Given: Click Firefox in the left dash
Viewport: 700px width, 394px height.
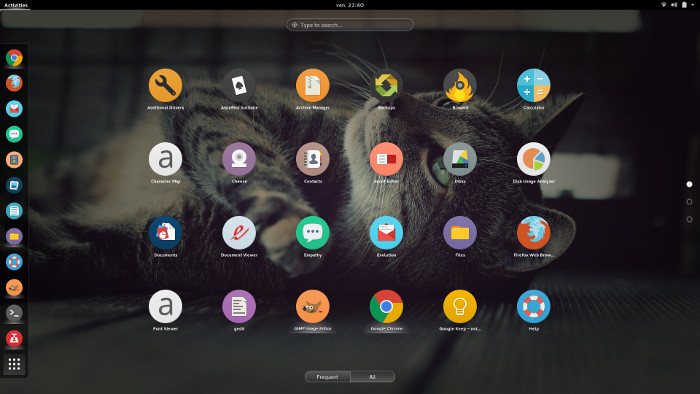Looking at the screenshot, I should click(14, 83).
